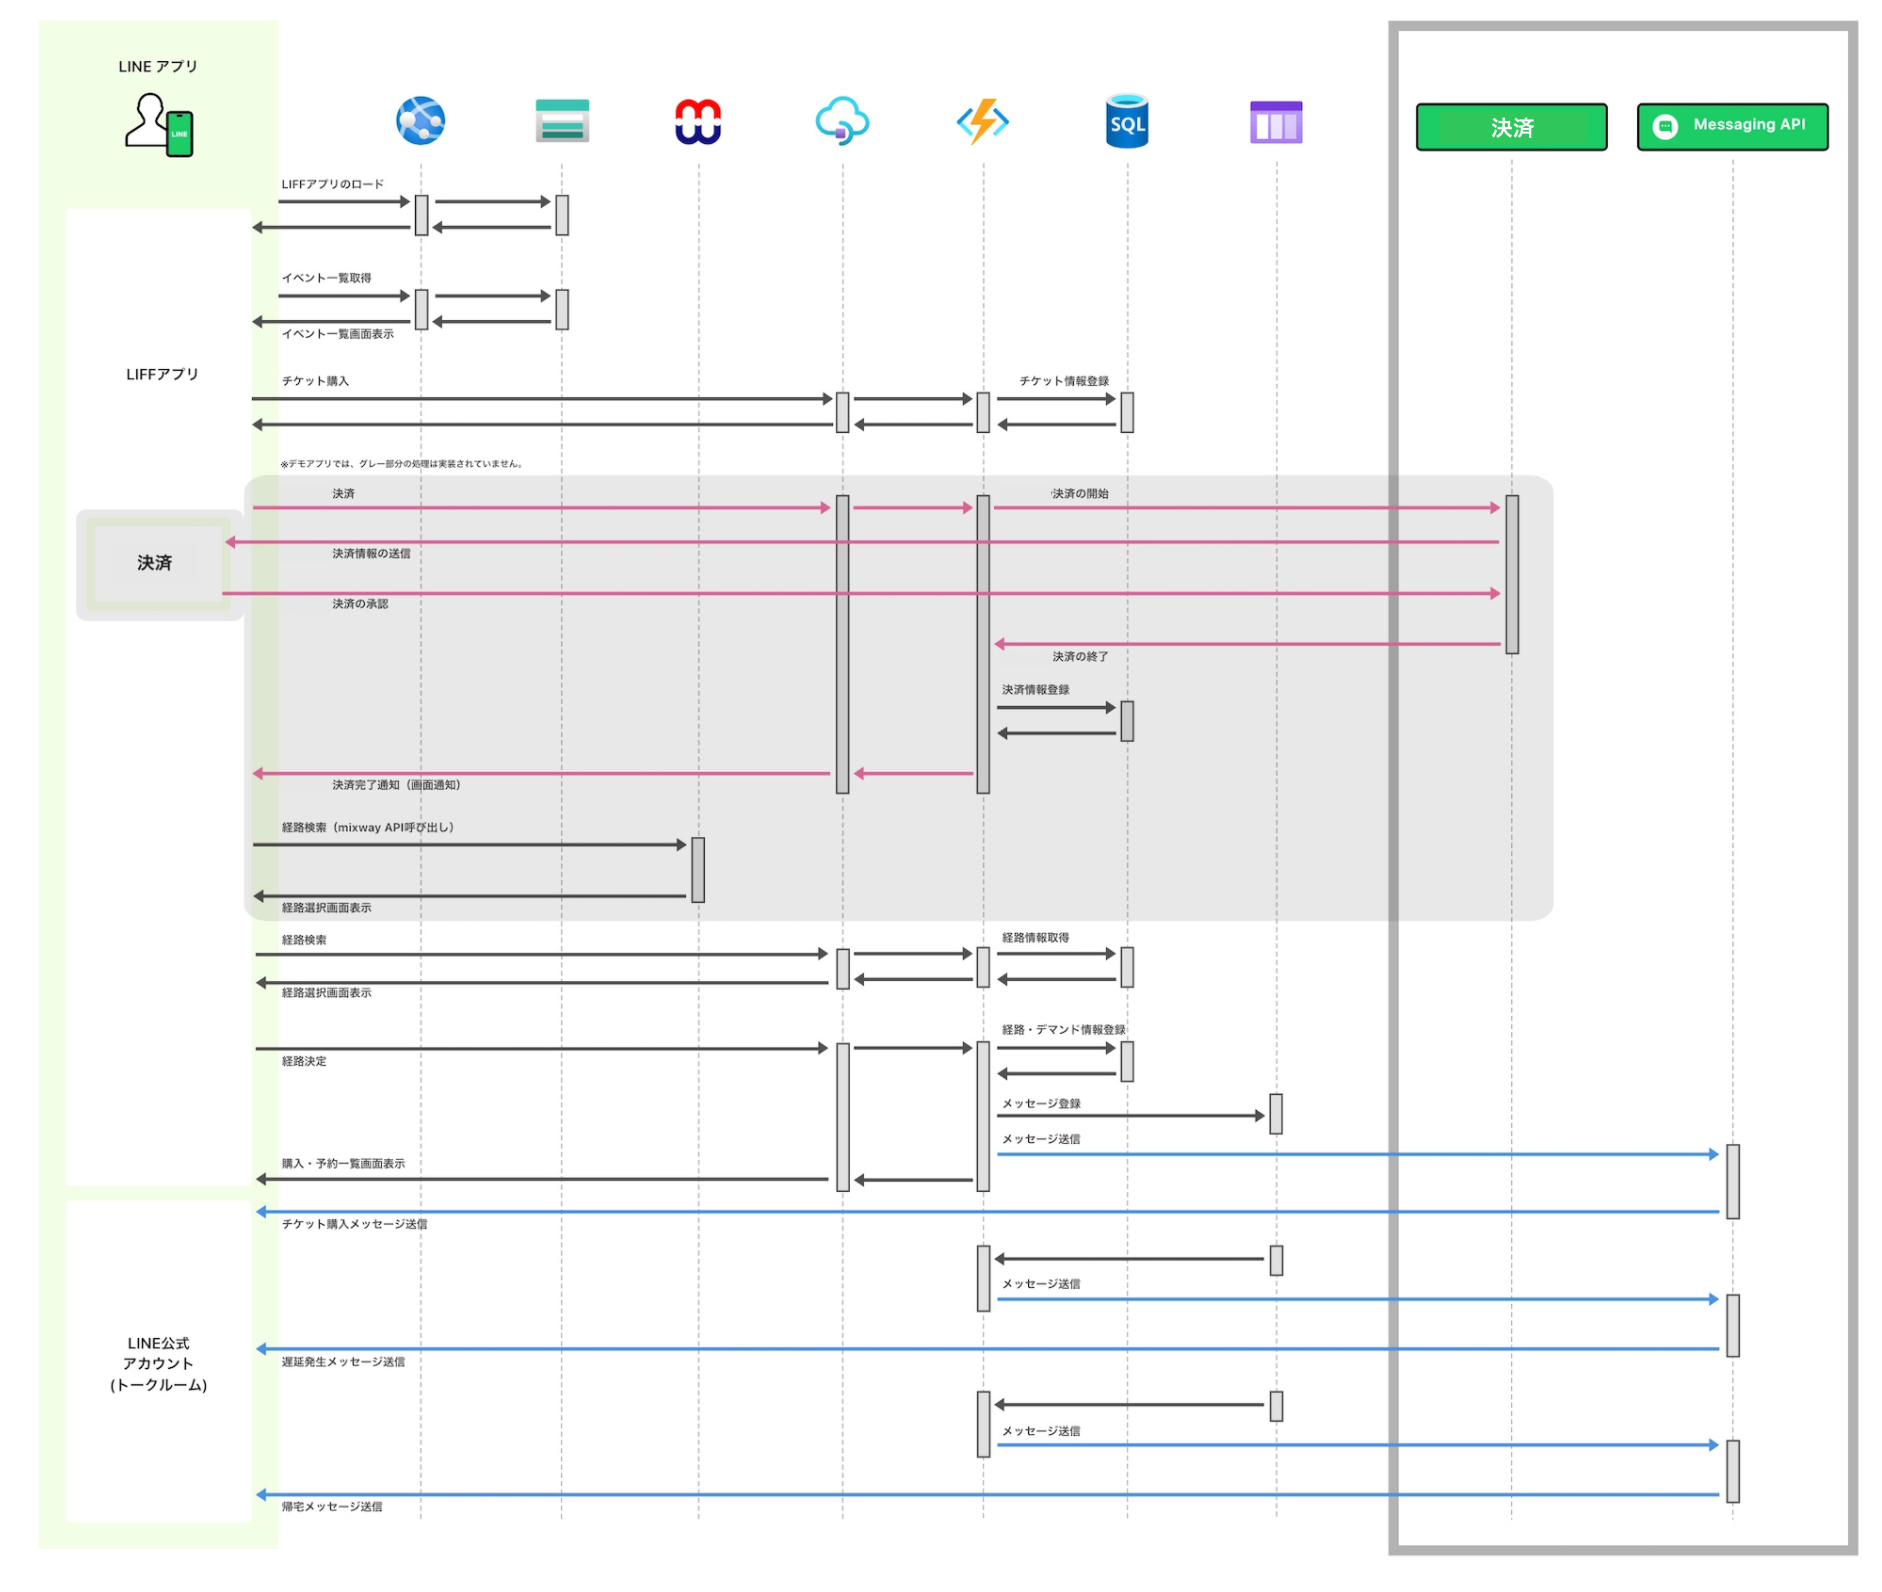This screenshot has width=1882, height=1592.
Task: Click the LIFFアプリ section label
Action: 162,375
